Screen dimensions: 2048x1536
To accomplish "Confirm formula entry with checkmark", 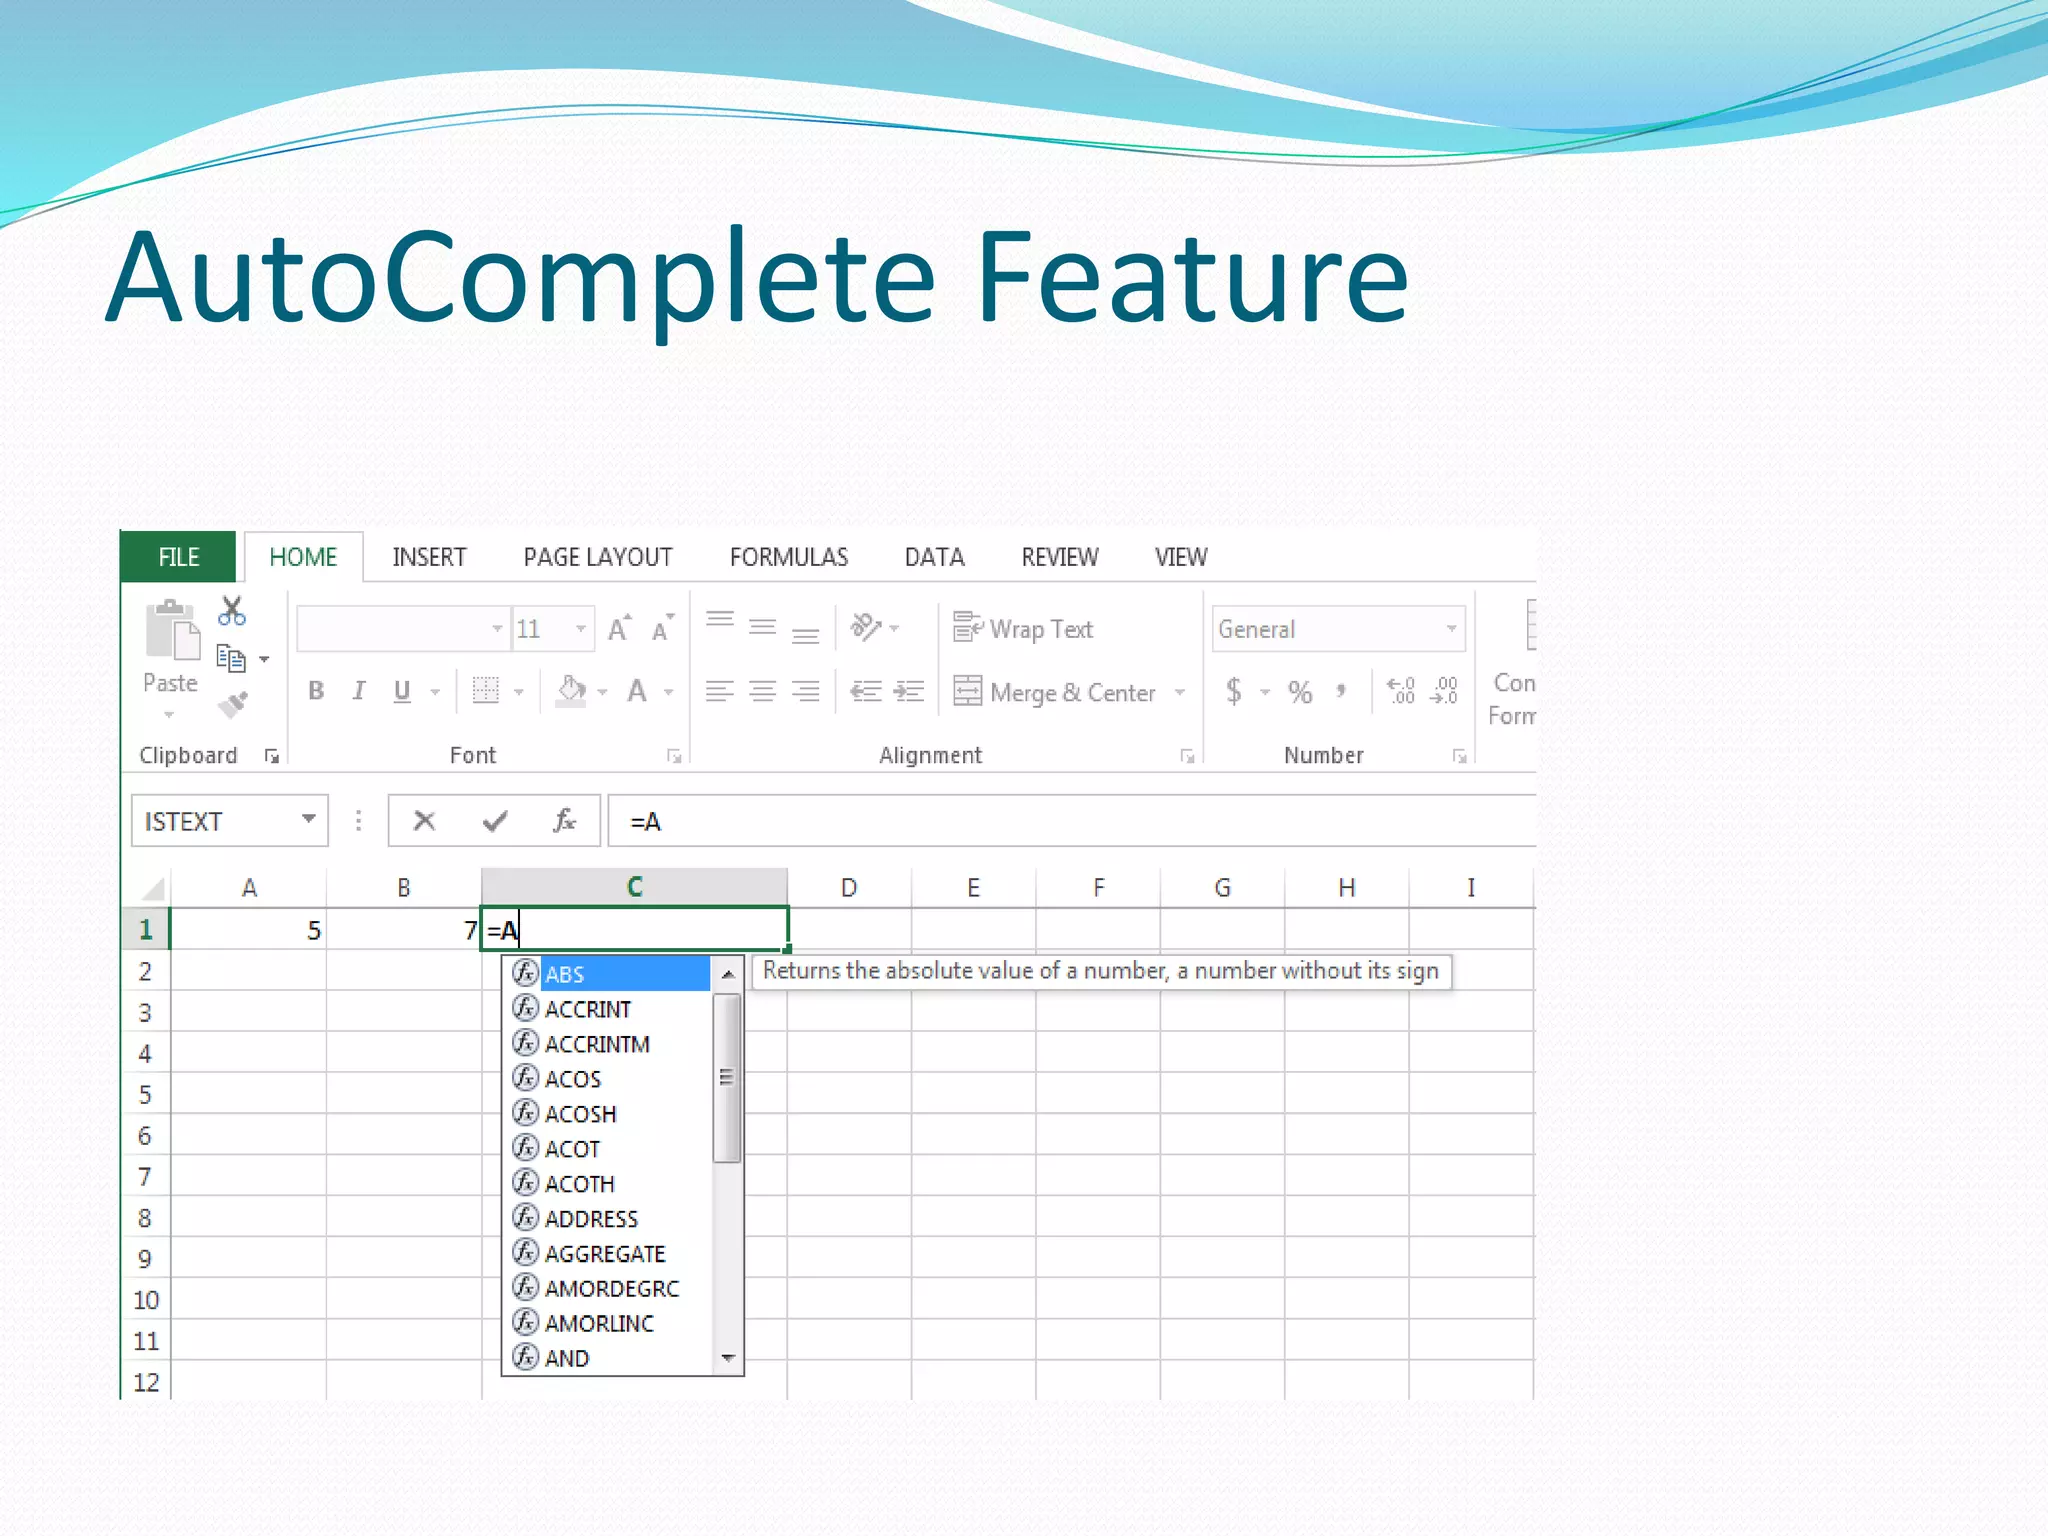I will coord(495,821).
